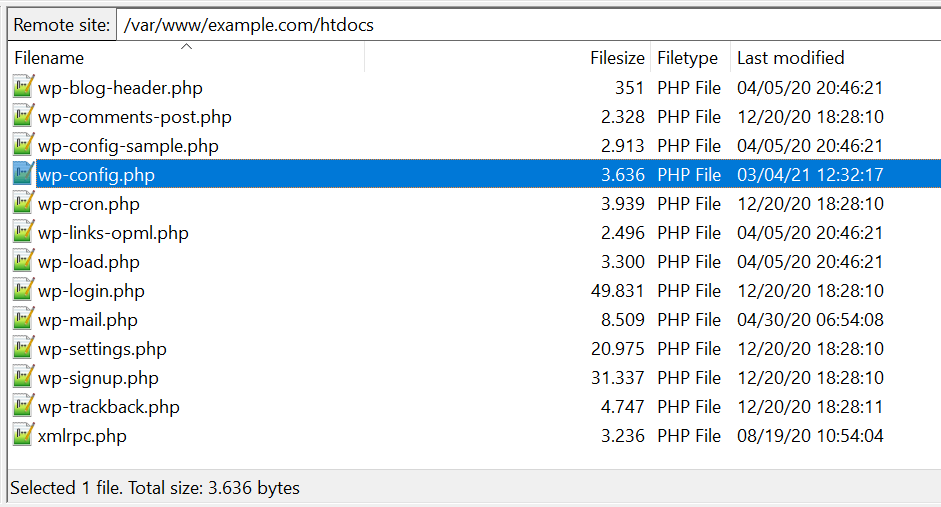The image size is (941, 507).
Task: Click the wp-load.php file icon
Action: [x=23, y=261]
